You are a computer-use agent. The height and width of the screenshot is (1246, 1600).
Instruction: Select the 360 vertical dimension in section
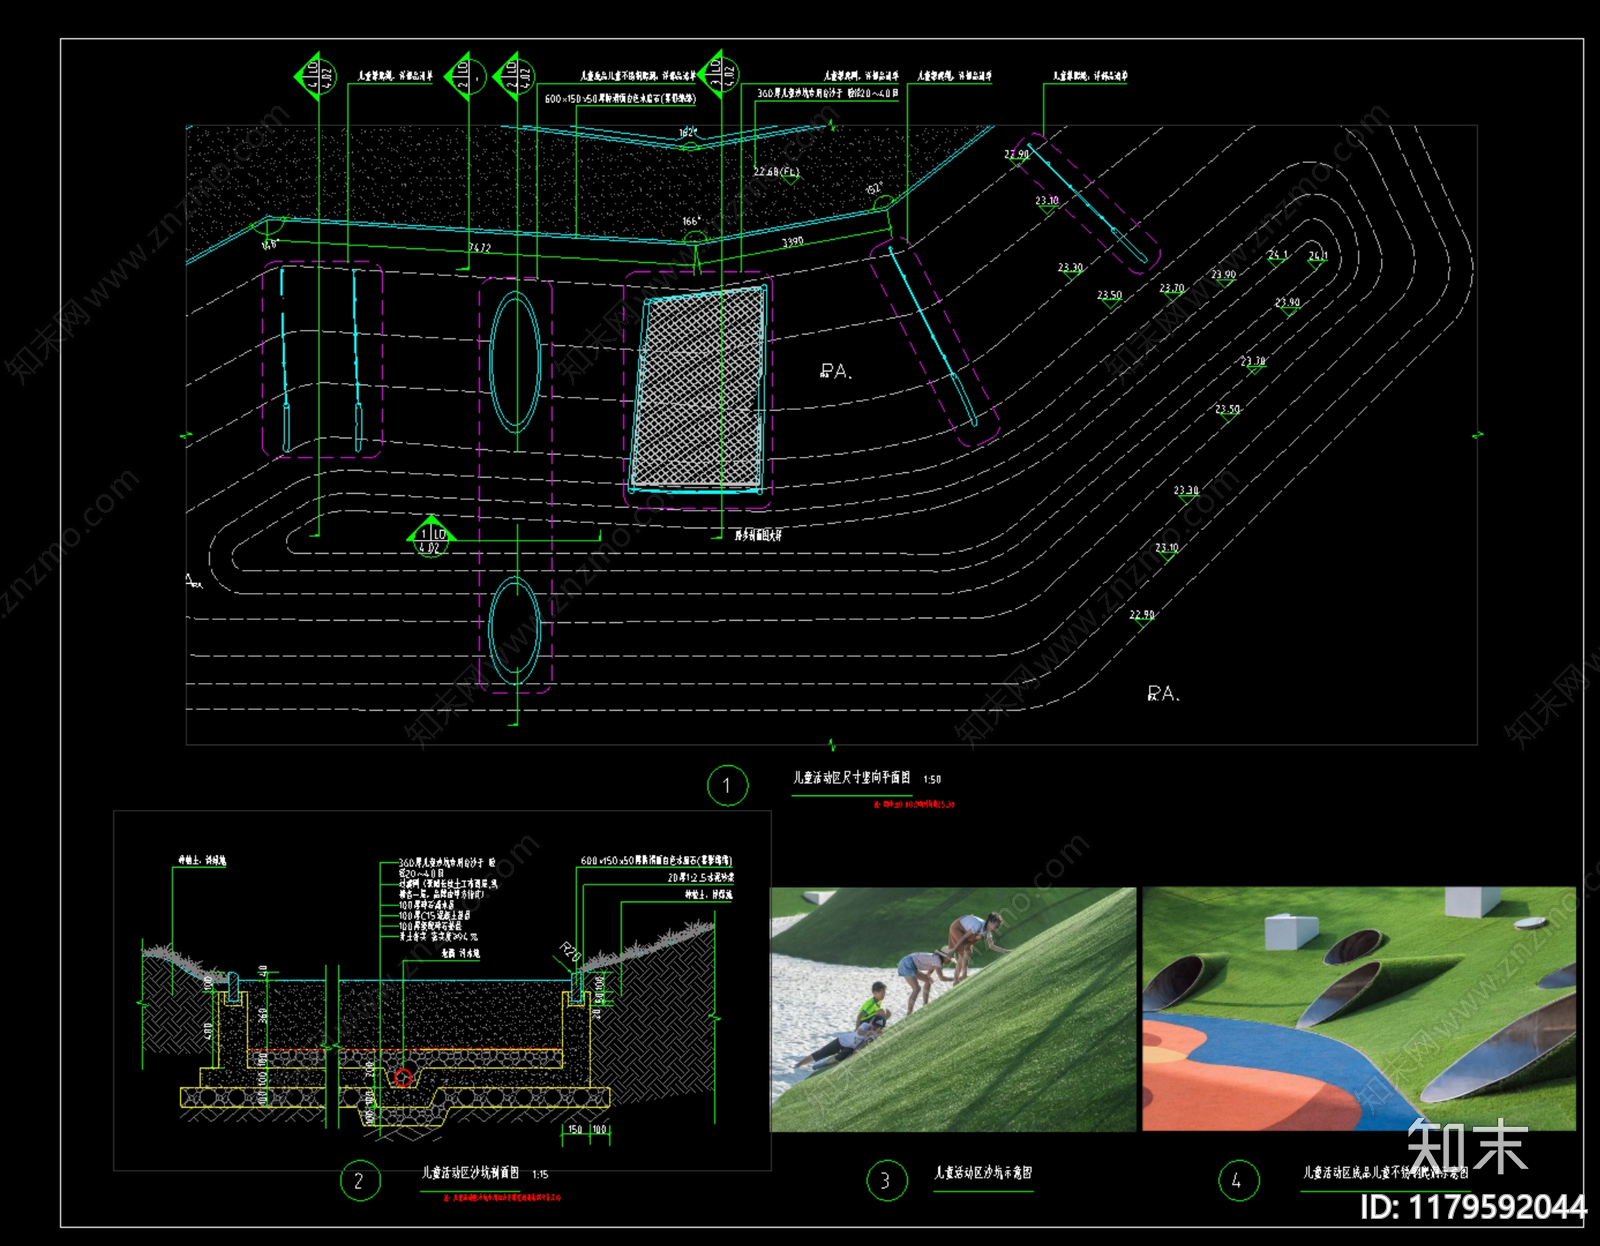tap(263, 1014)
